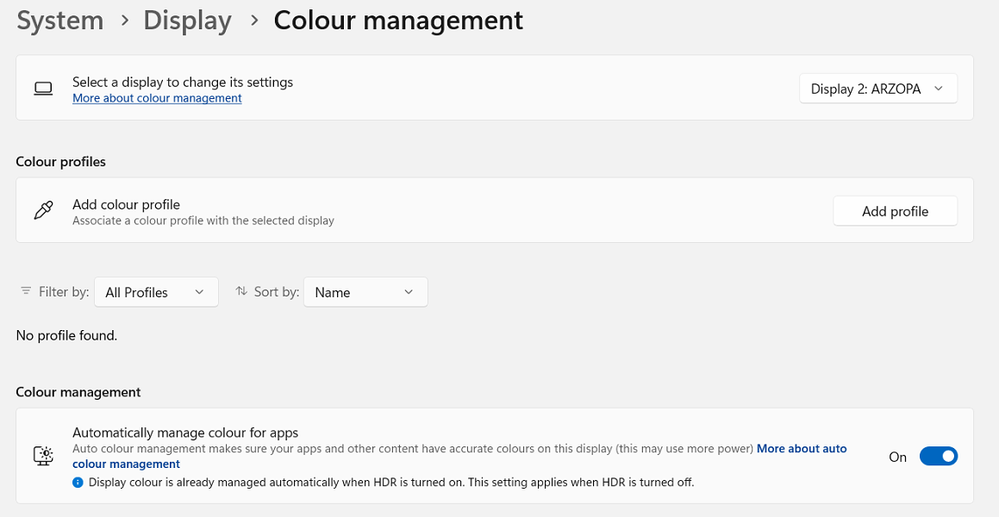The width and height of the screenshot is (999, 517).
Task: Expand the Filter by All Profiles dropdown
Action: [156, 292]
